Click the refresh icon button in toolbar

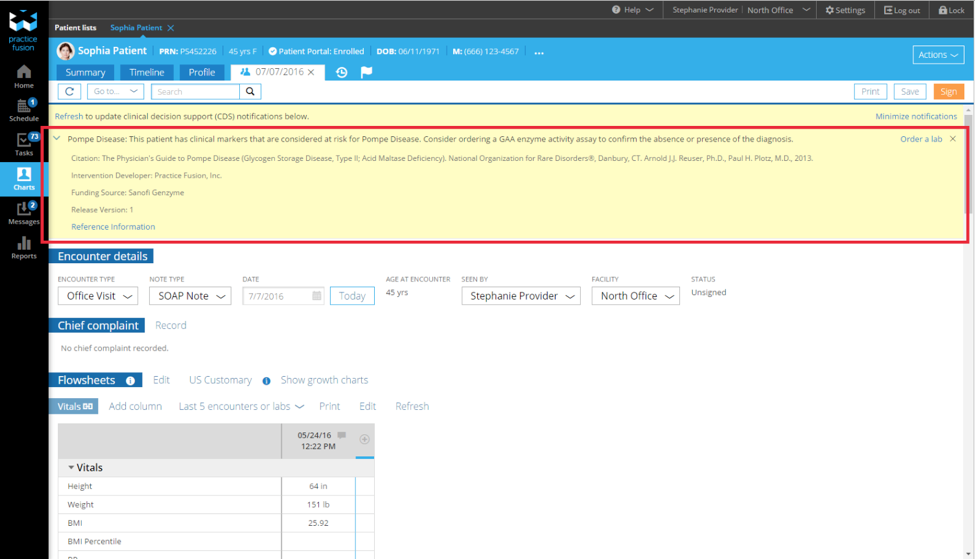pos(69,91)
